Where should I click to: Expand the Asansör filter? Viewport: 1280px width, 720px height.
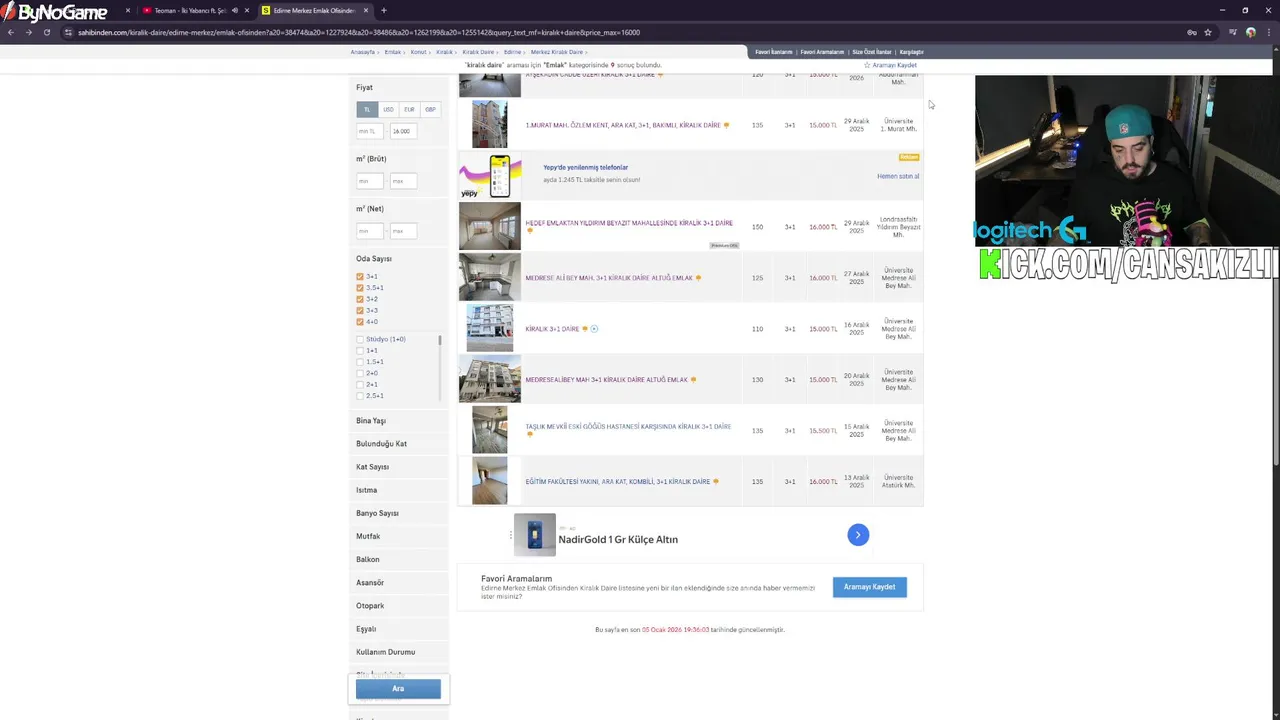point(398,582)
